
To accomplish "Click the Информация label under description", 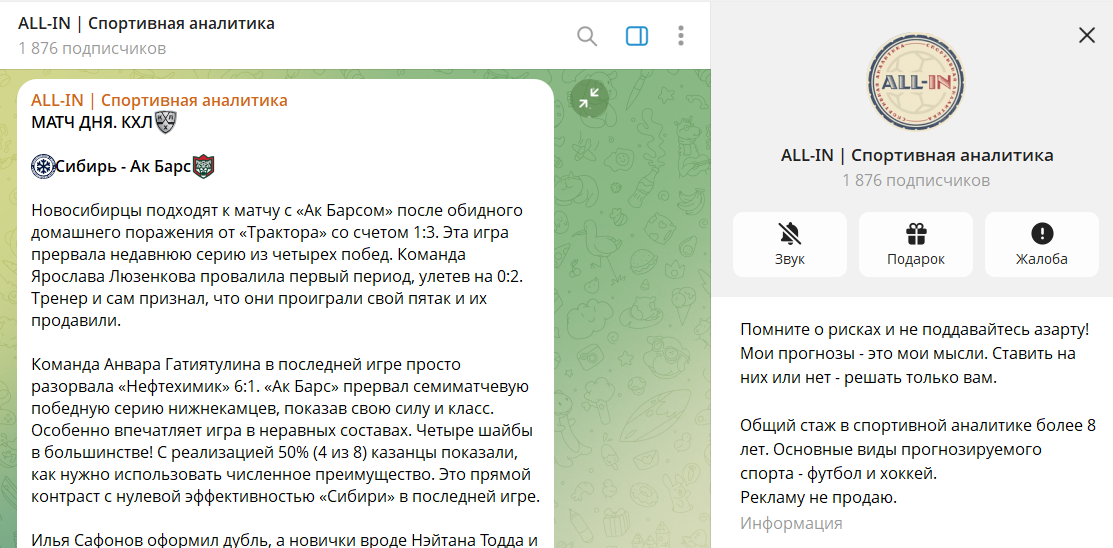I will (x=791, y=523).
